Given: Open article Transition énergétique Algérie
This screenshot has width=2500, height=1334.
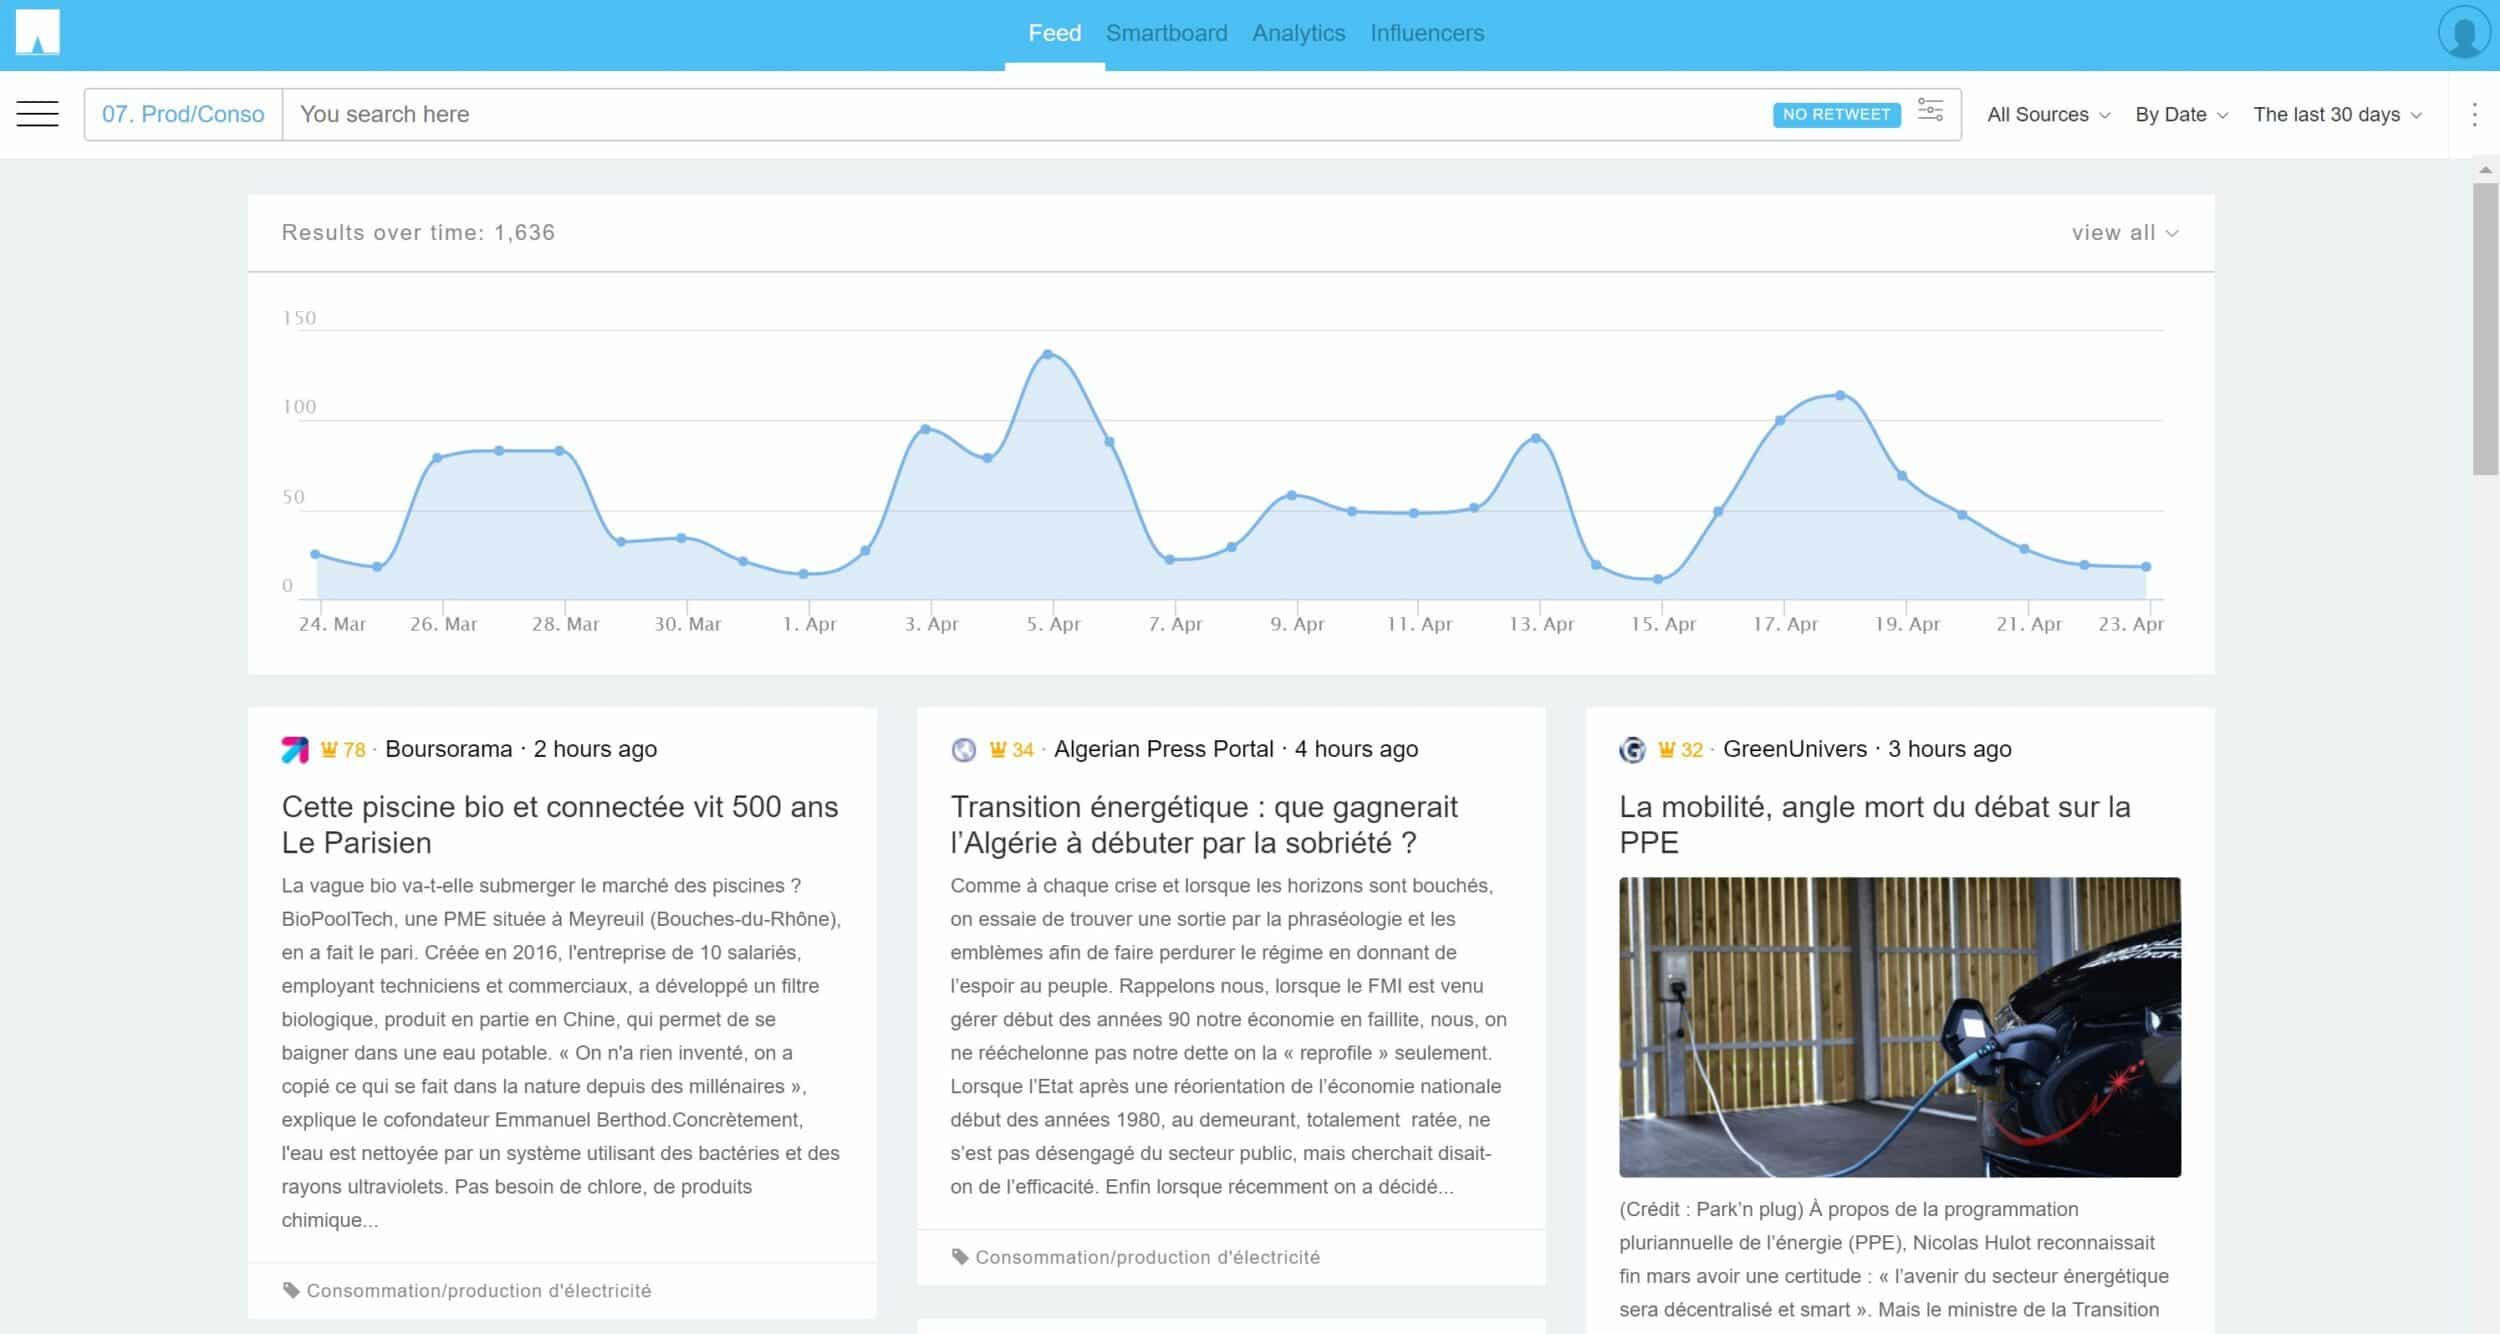Looking at the screenshot, I should click(1204, 824).
